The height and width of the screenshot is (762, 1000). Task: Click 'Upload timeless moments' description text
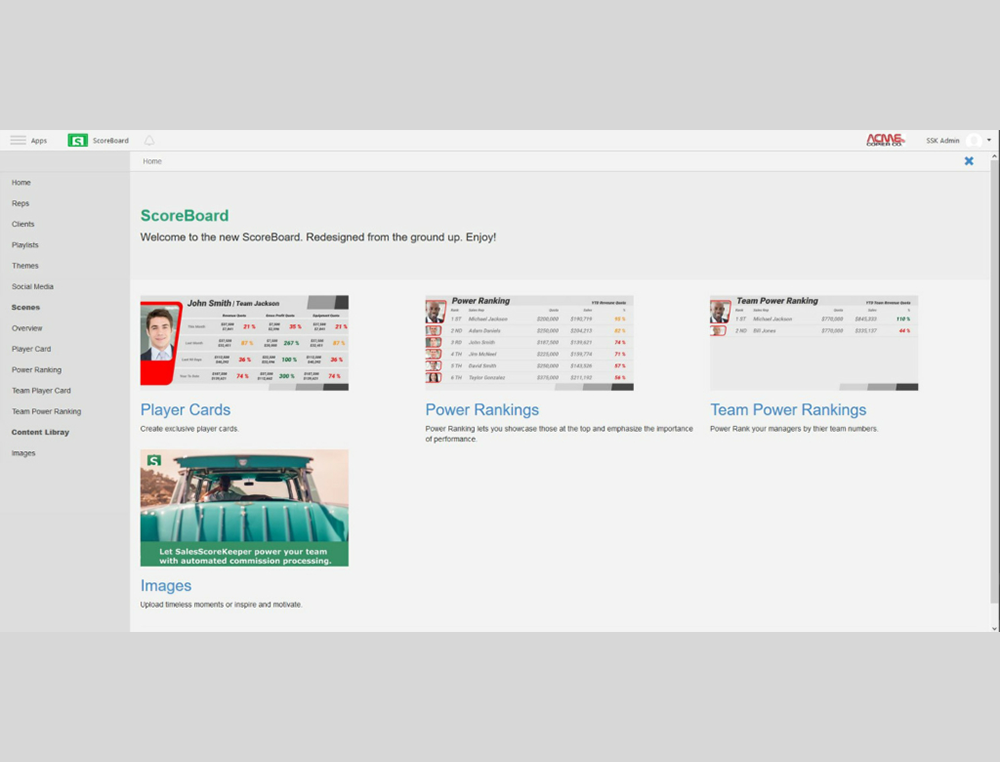pyautogui.click(x=221, y=604)
